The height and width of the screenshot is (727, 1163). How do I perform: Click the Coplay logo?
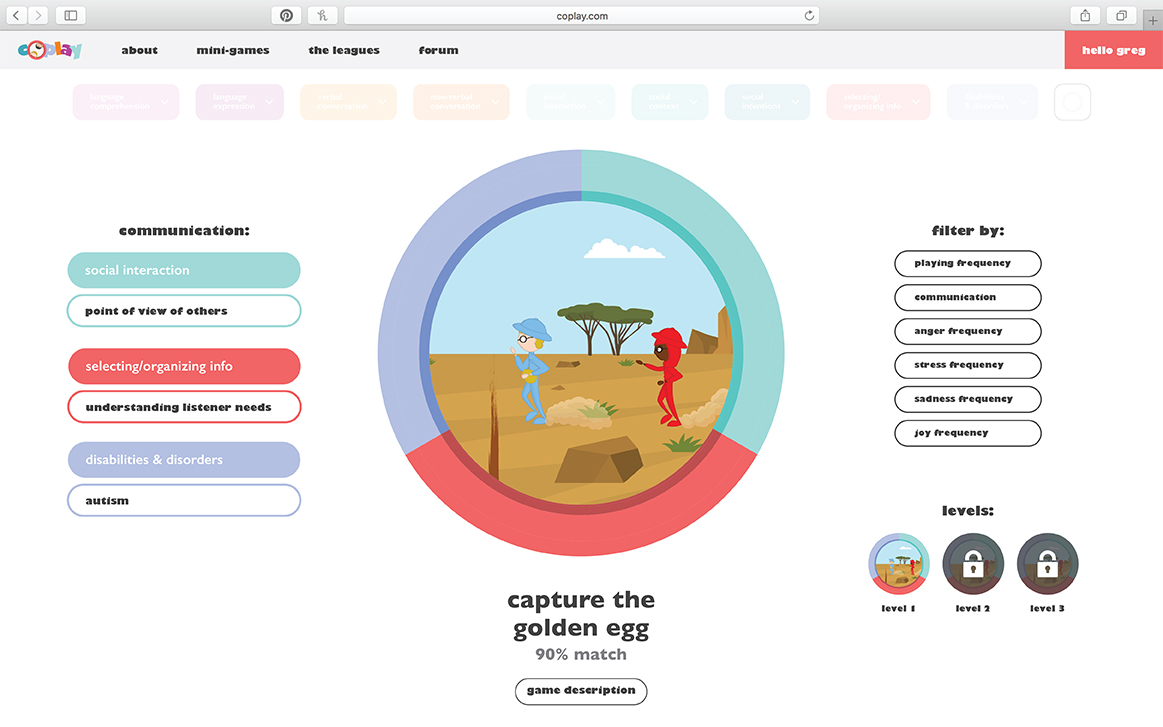(50, 50)
